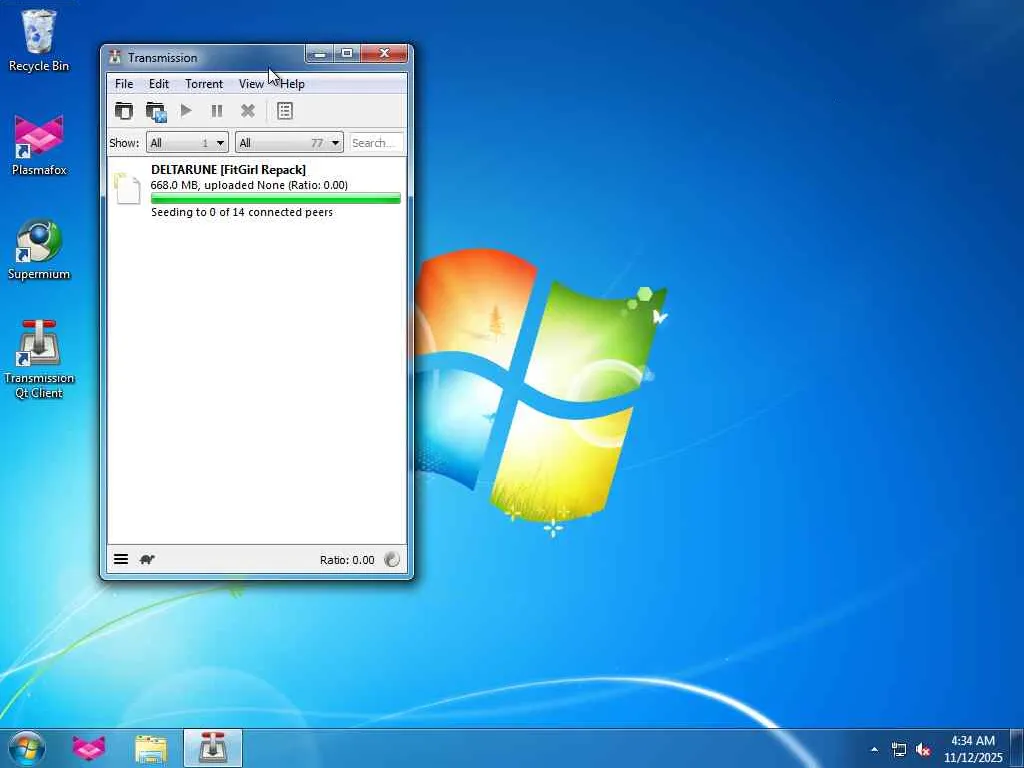Select the Plasmafox desktop shortcut
Image resolution: width=1024 pixels, height=768 pixels.
[39, 145]
